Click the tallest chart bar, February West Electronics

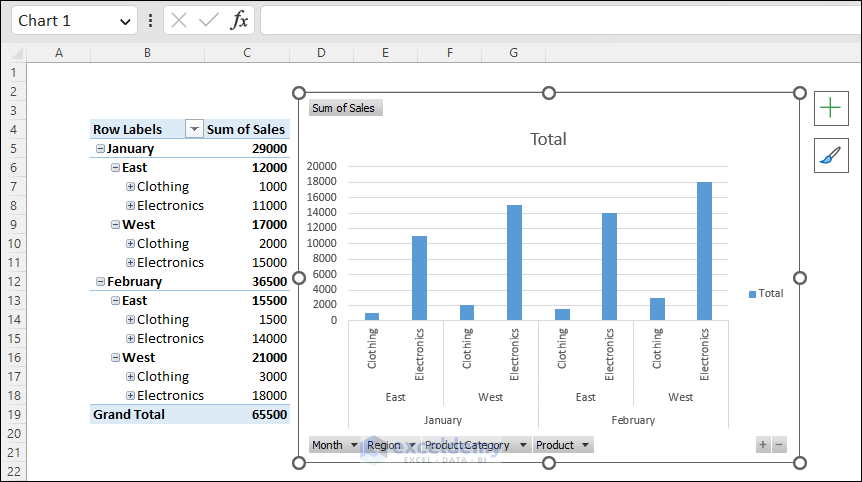pos(704,251)
